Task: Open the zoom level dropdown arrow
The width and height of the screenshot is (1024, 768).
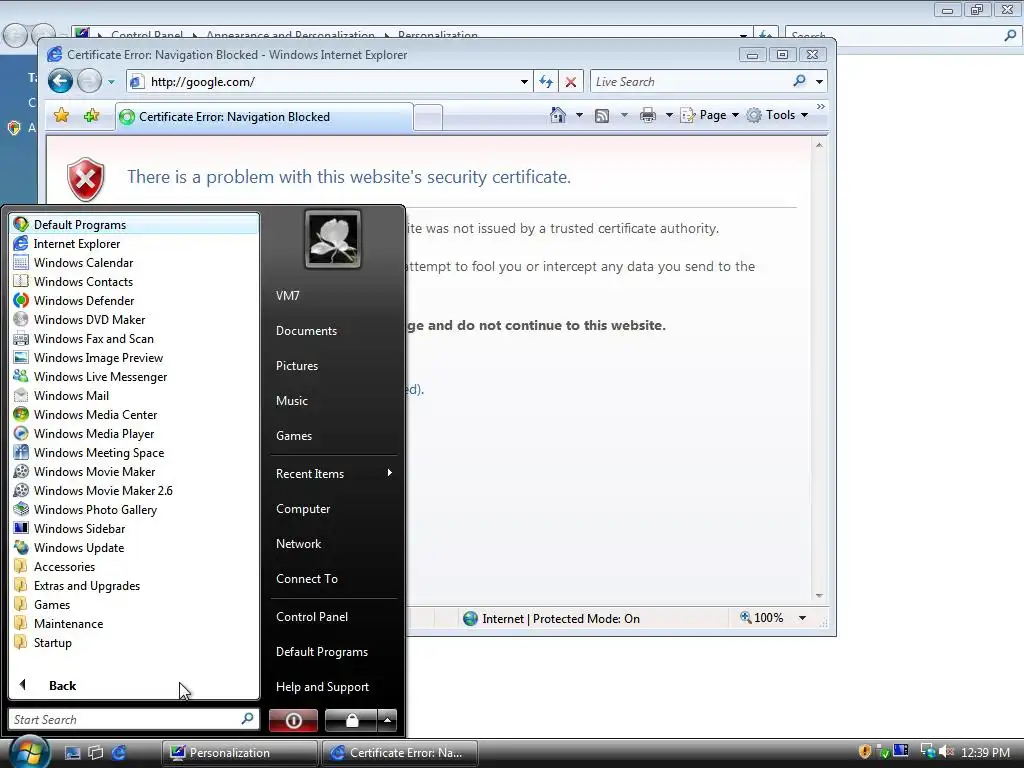Action: pos(803,618)
